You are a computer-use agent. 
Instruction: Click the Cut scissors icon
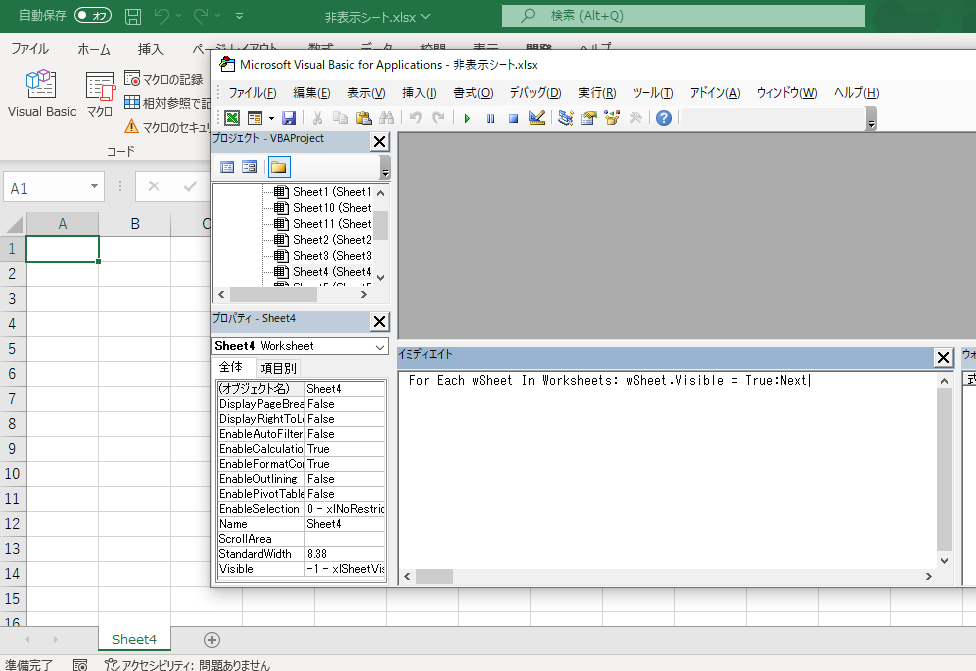coord(317,118)
